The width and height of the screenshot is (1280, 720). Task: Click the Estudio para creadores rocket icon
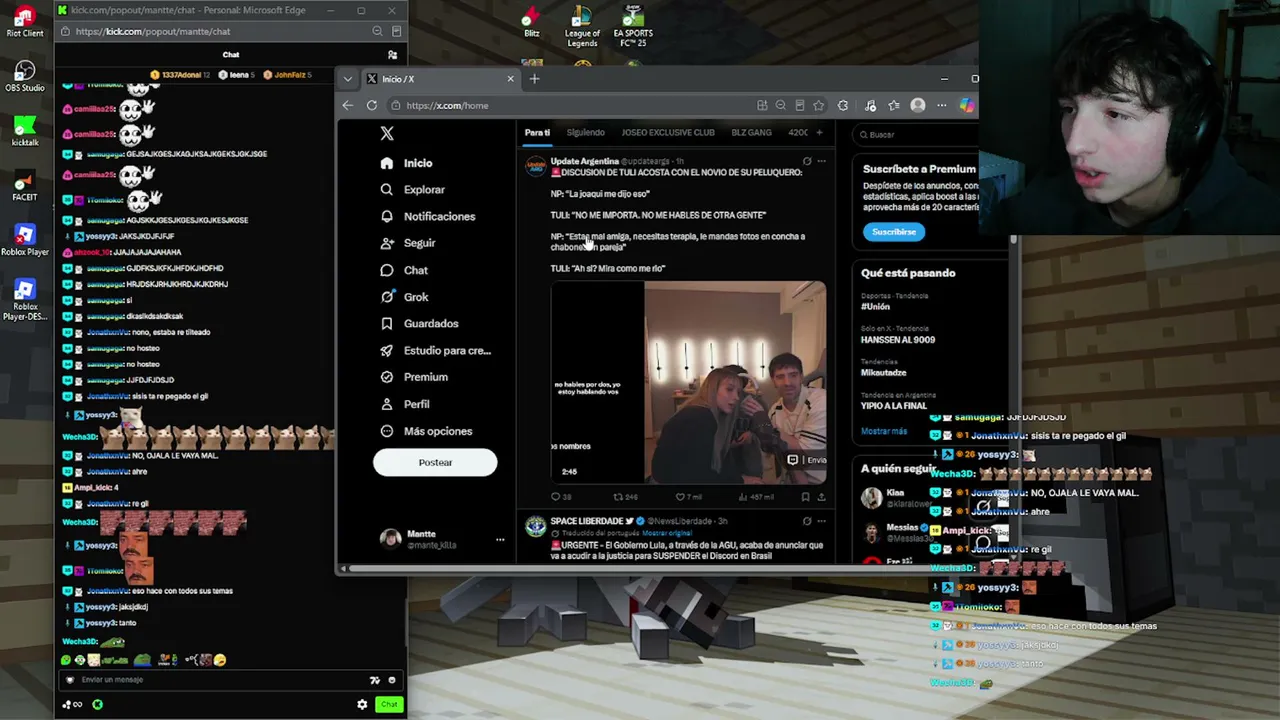coord(387,350)
